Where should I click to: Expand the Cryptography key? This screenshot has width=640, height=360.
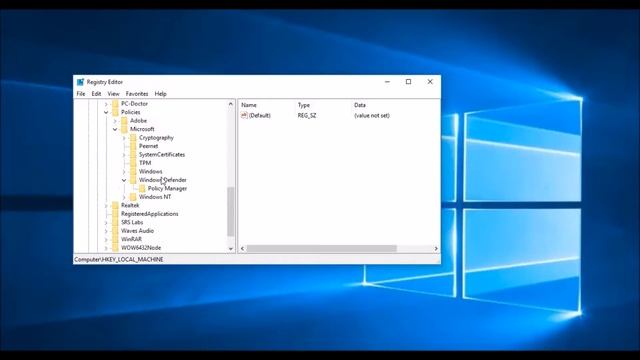click(x=124, y=138)
